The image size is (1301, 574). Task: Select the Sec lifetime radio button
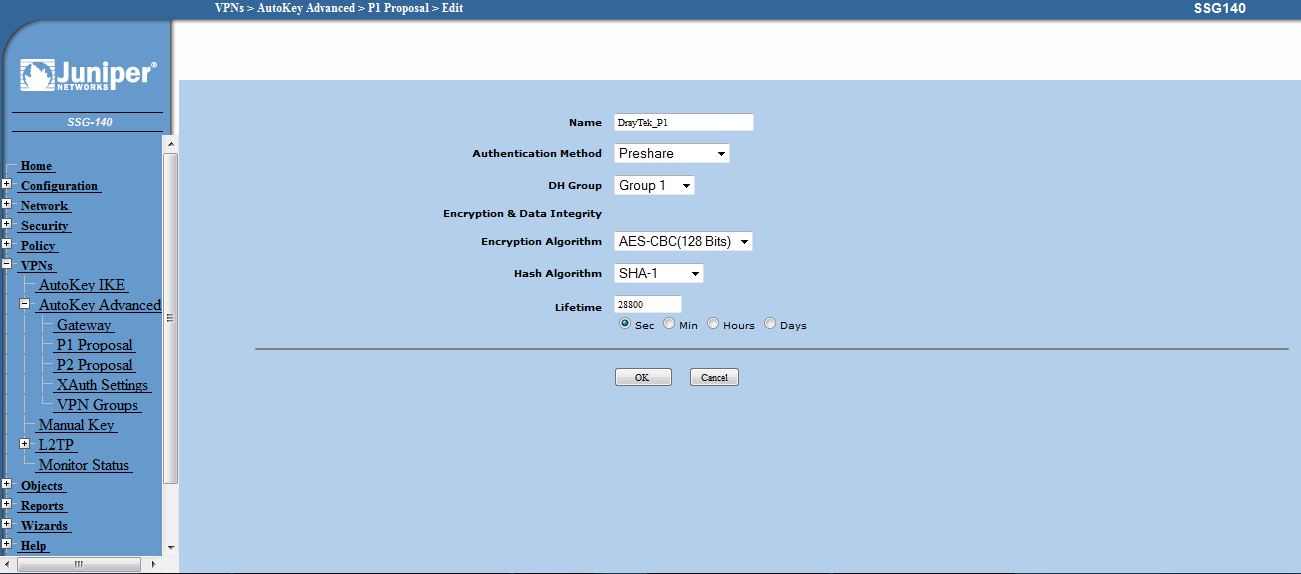point(625,324)
